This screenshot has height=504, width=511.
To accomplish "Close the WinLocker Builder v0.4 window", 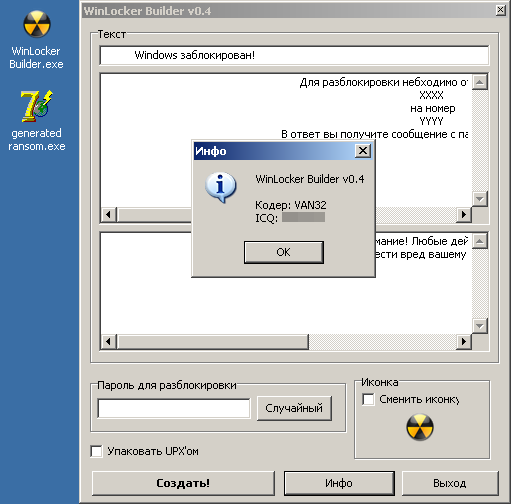I will (501, 10).
